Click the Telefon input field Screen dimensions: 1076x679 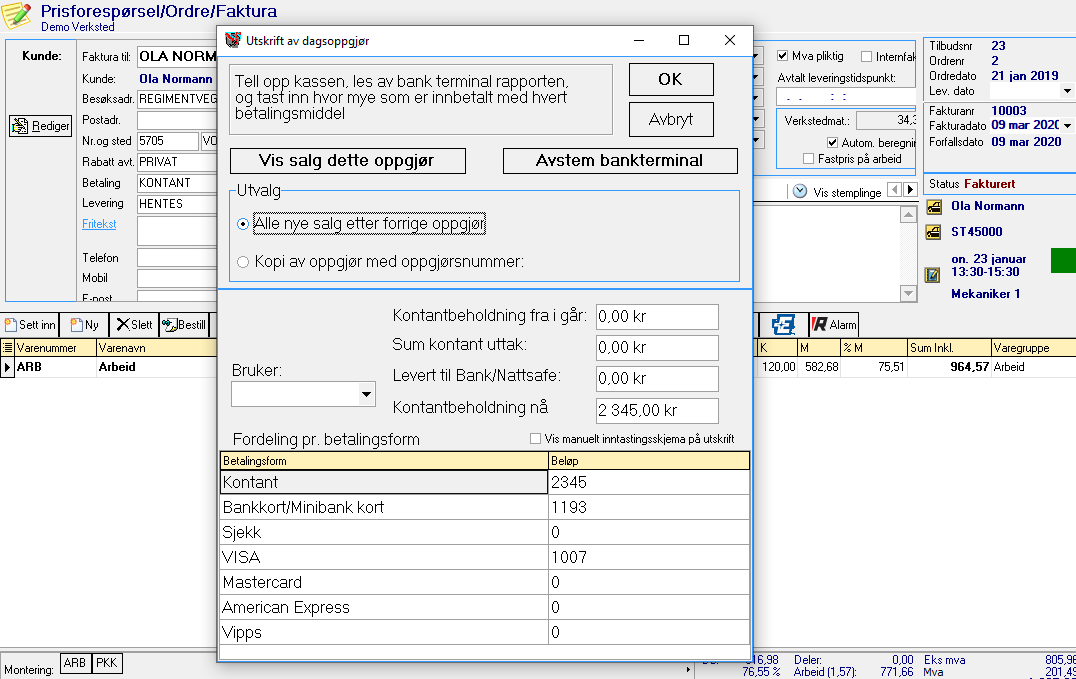[x=177, y=257]
